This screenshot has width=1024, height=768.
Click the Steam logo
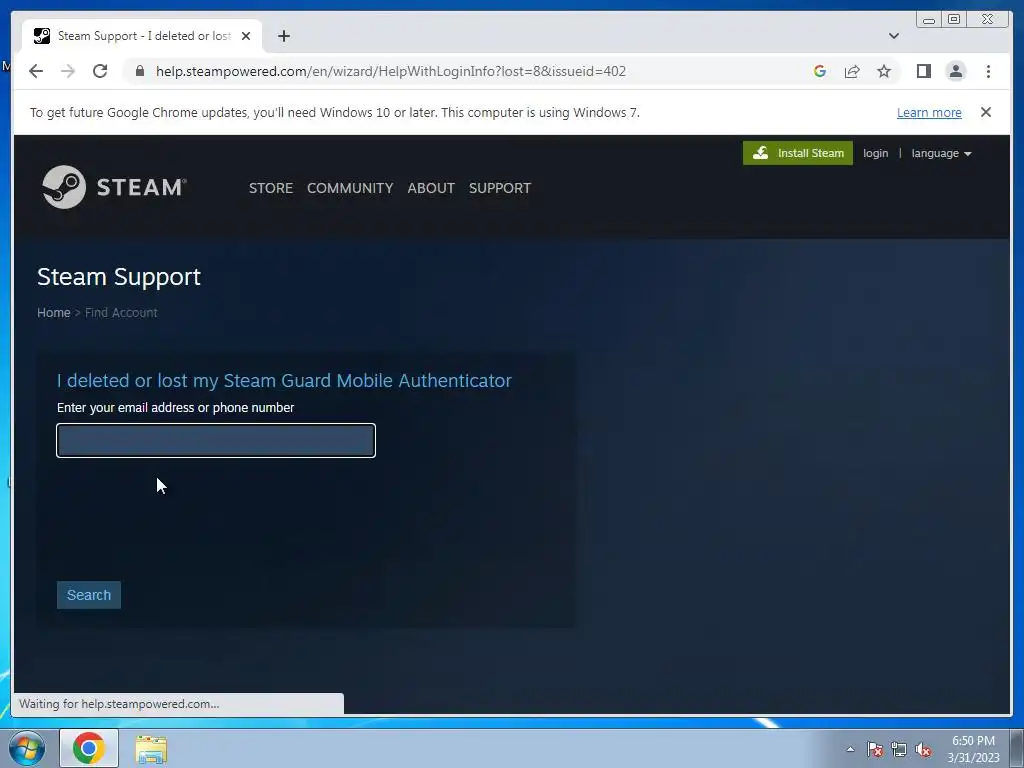pyautogui.click(x=114, y=187)
